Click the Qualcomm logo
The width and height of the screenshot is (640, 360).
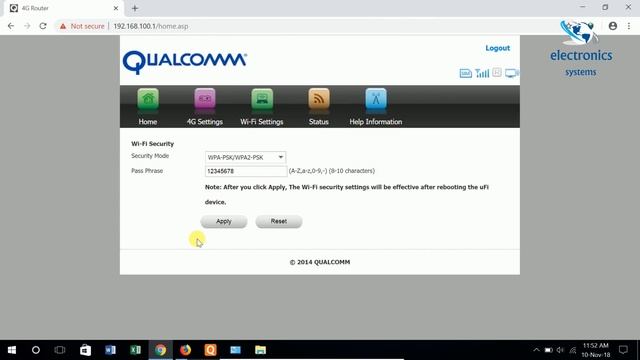click(x=184, y=62)
